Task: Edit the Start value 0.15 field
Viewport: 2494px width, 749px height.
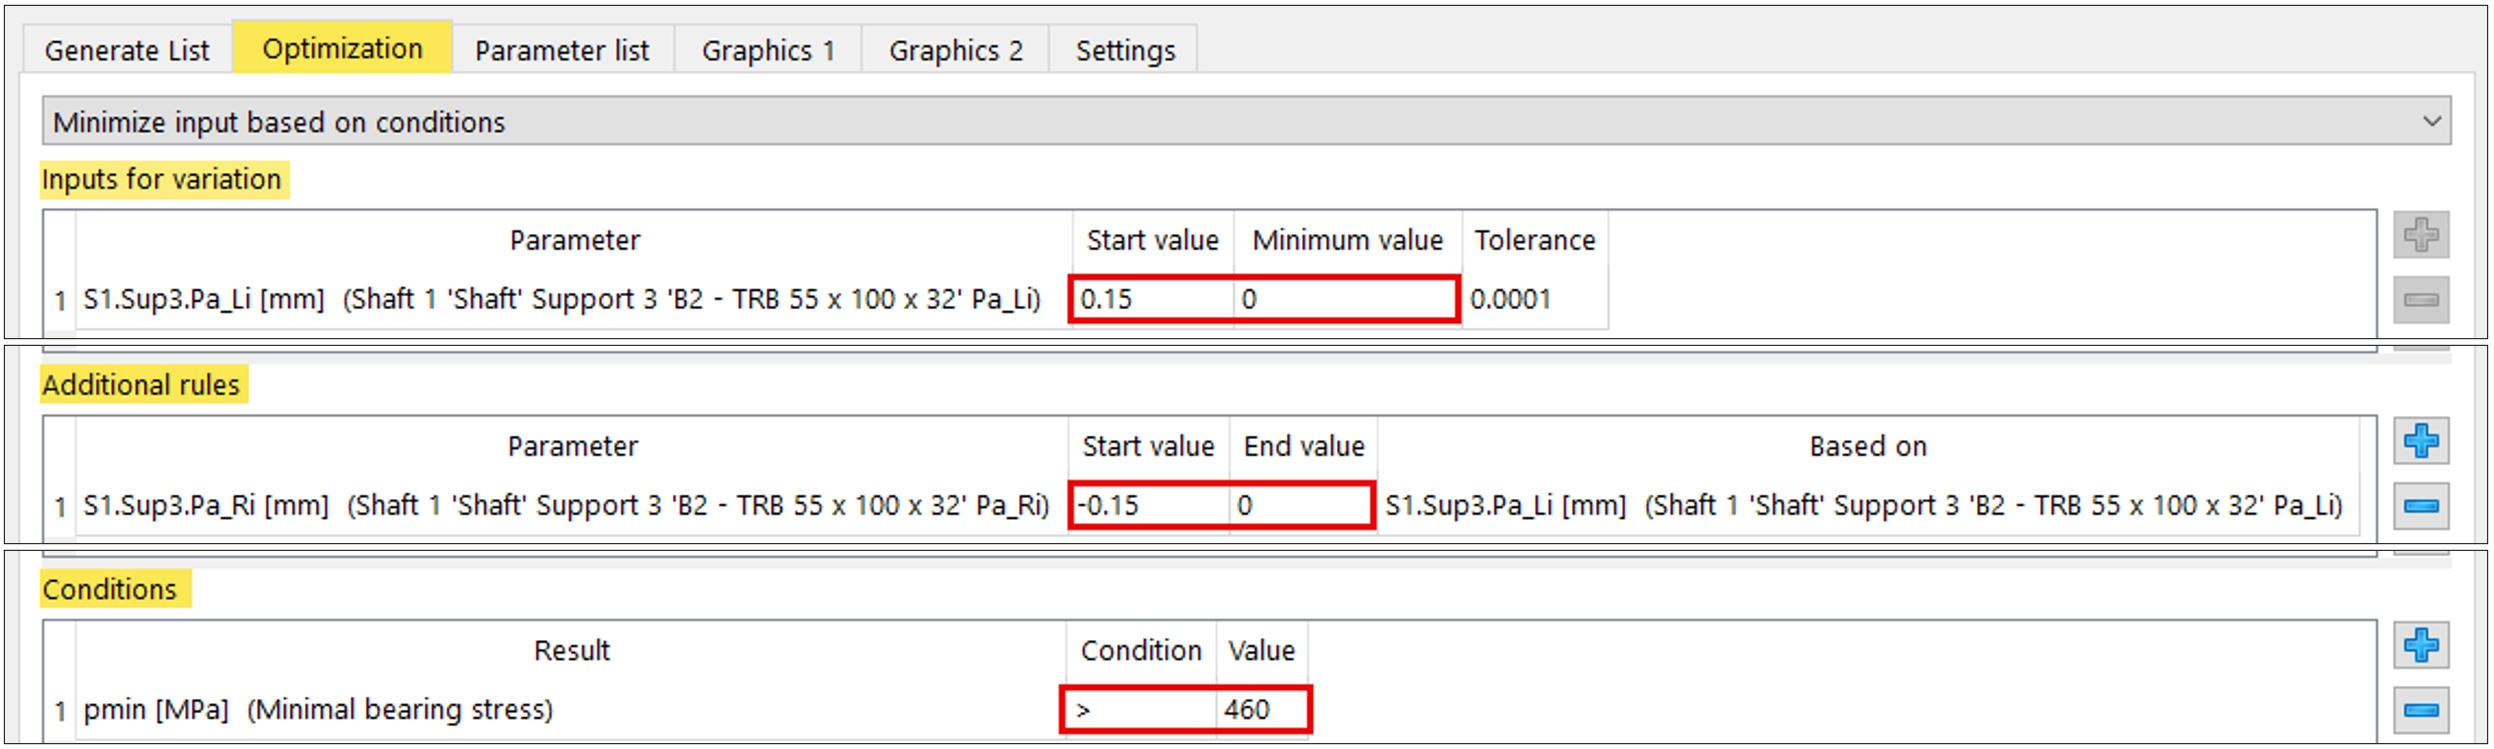Action: pos(1151,299)
